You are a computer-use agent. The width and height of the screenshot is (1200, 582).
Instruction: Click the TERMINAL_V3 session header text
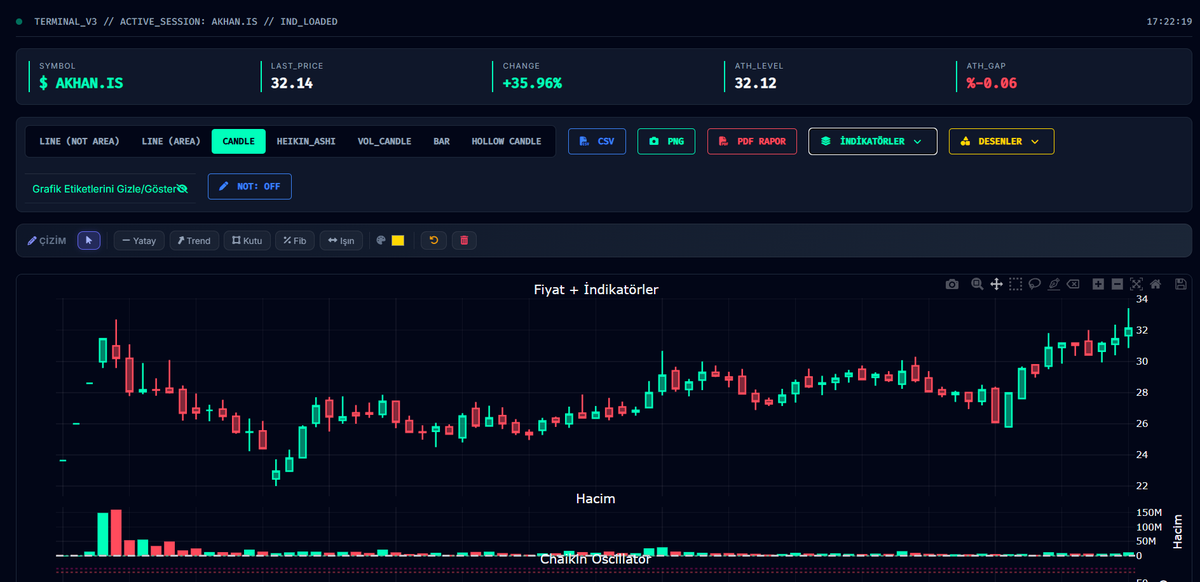pos(185,21)
